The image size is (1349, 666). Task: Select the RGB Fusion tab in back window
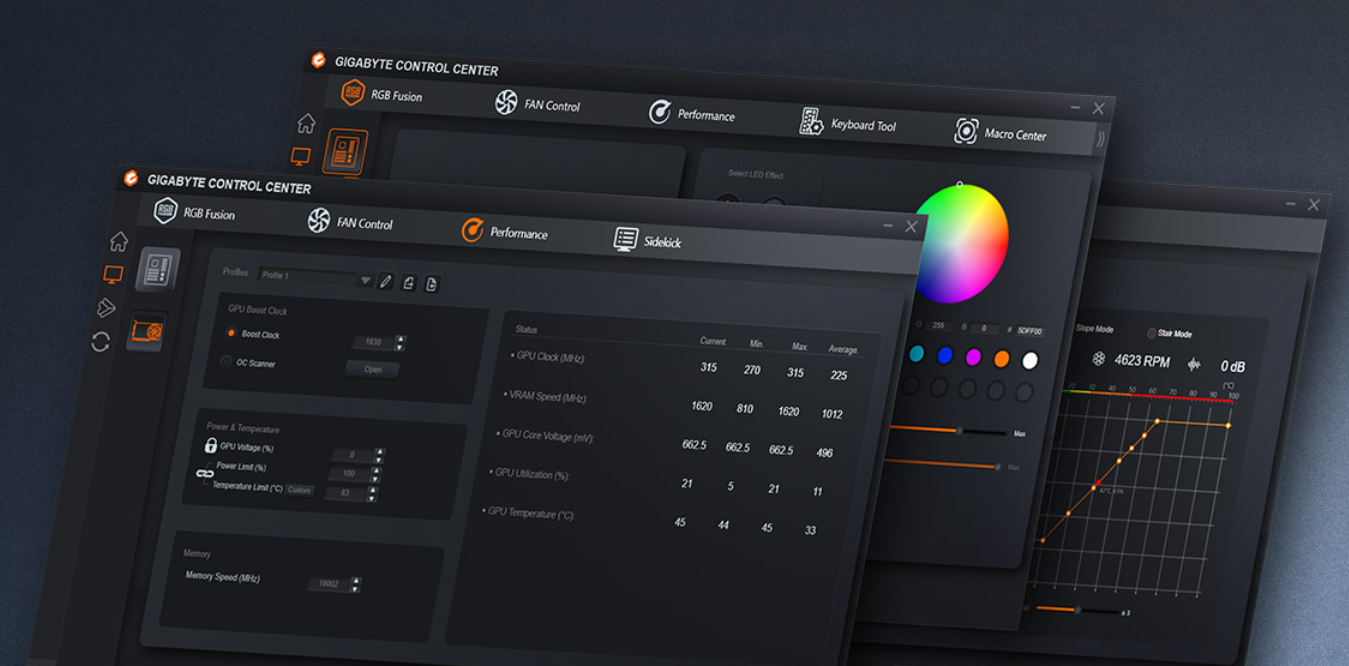tap(381, 94)
